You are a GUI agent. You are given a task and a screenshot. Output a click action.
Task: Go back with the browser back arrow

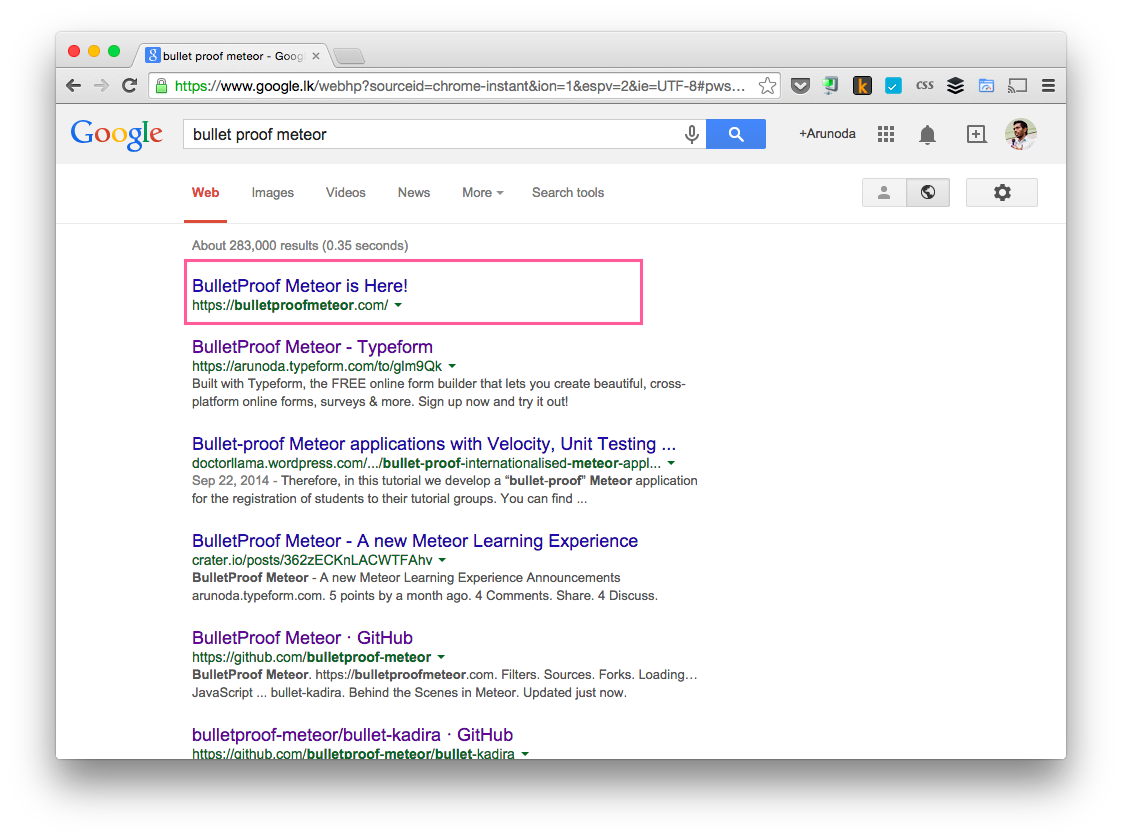(x=73, y=86)
